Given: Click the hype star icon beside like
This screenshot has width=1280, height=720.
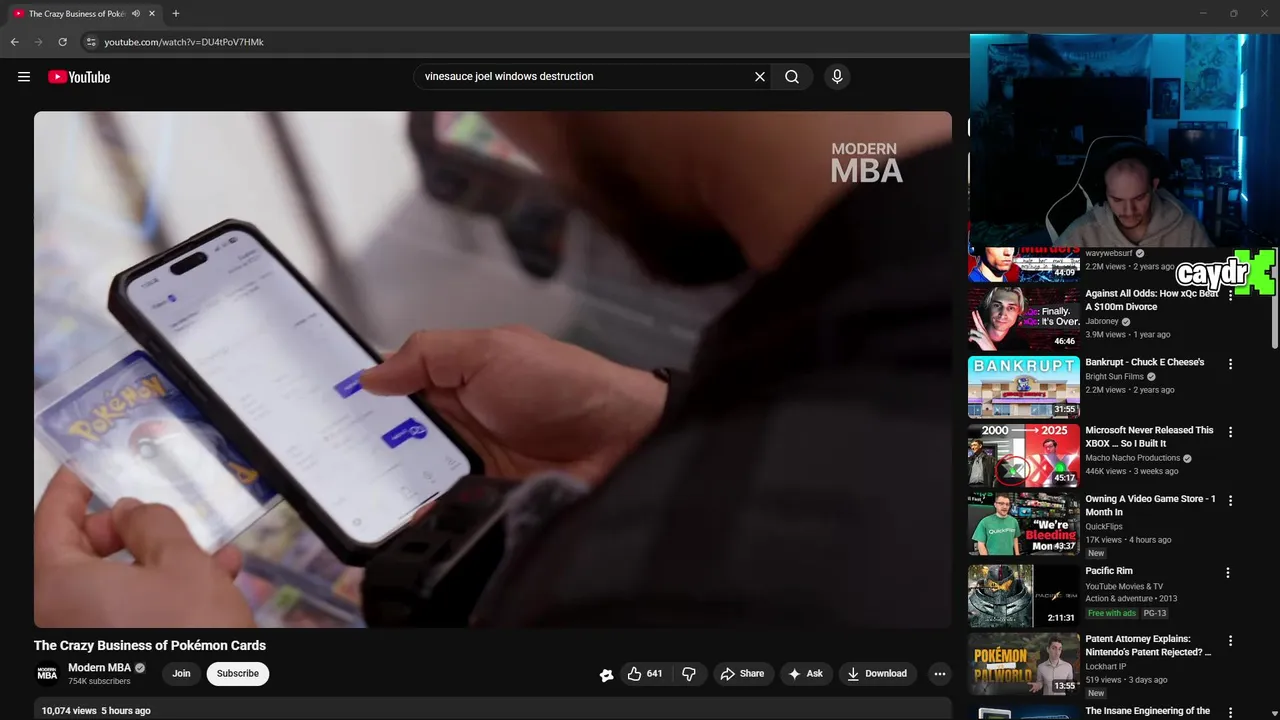Looking at the screenshot, I should [x=606, y=675].
